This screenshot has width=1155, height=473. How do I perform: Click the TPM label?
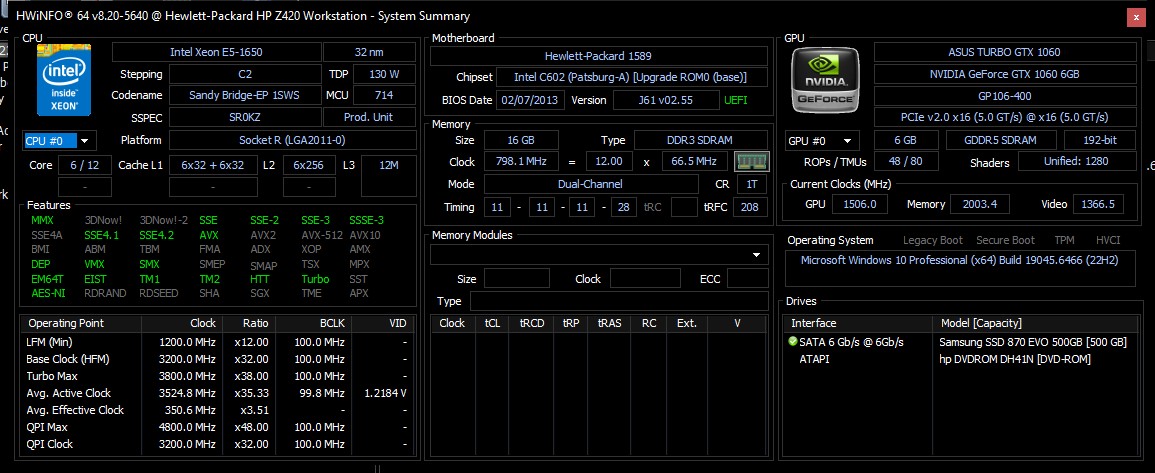[x=1064, y=240]
